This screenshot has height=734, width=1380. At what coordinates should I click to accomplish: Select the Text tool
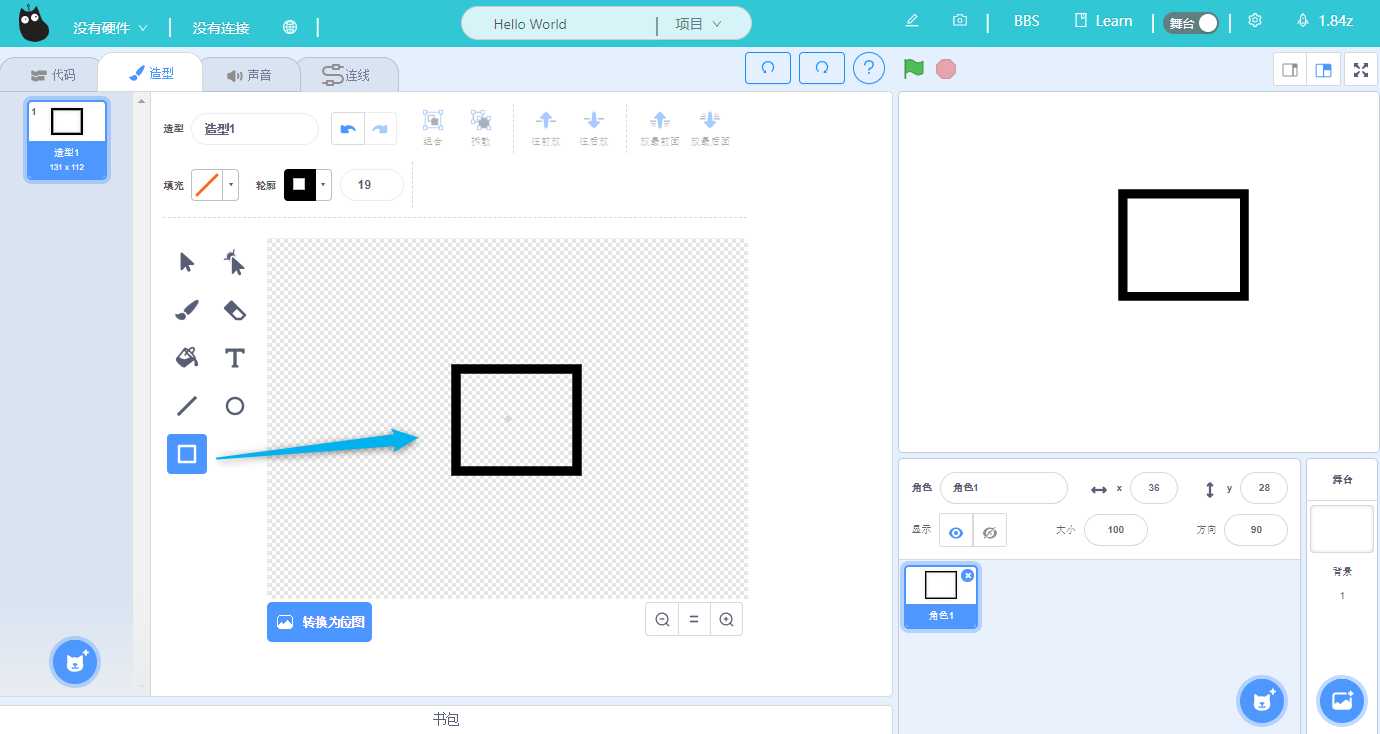[234, 357]
